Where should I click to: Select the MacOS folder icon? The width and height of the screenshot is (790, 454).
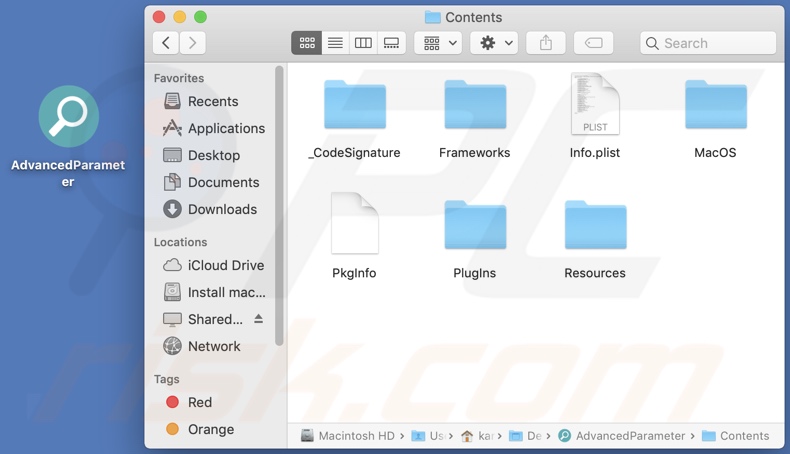[715, 104]
